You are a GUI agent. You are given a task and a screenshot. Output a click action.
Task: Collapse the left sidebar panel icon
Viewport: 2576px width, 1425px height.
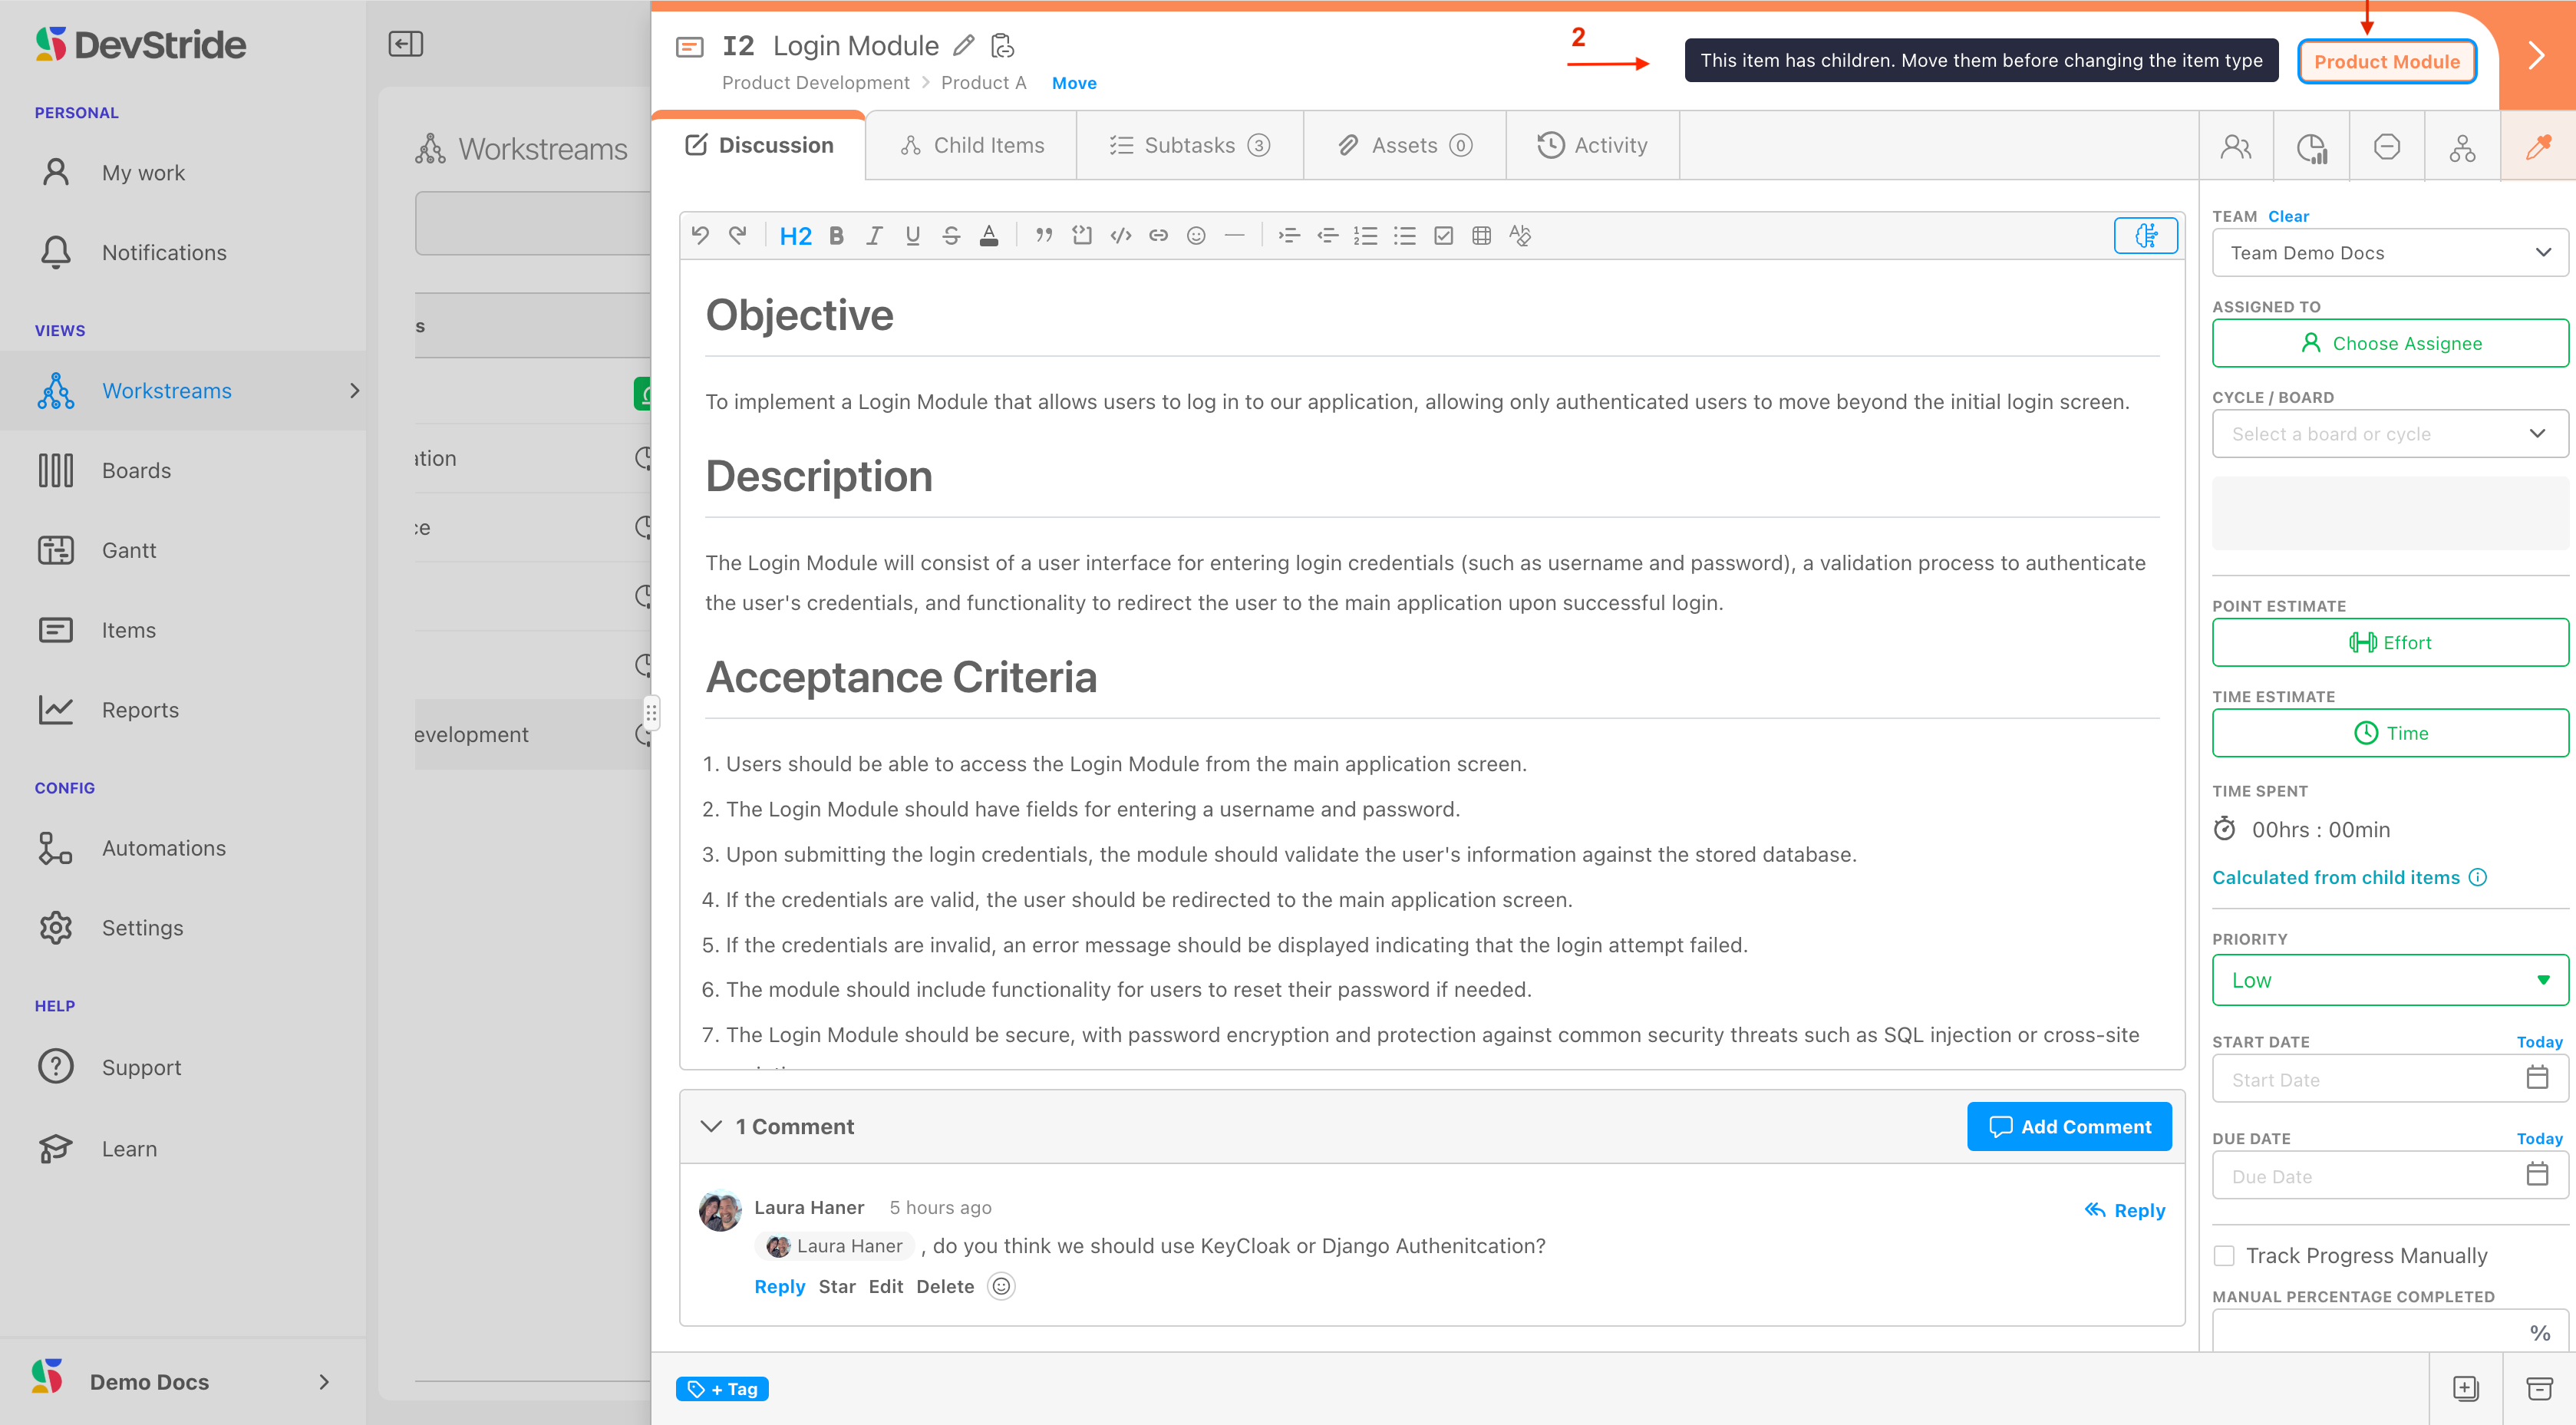tap(405, 44)
